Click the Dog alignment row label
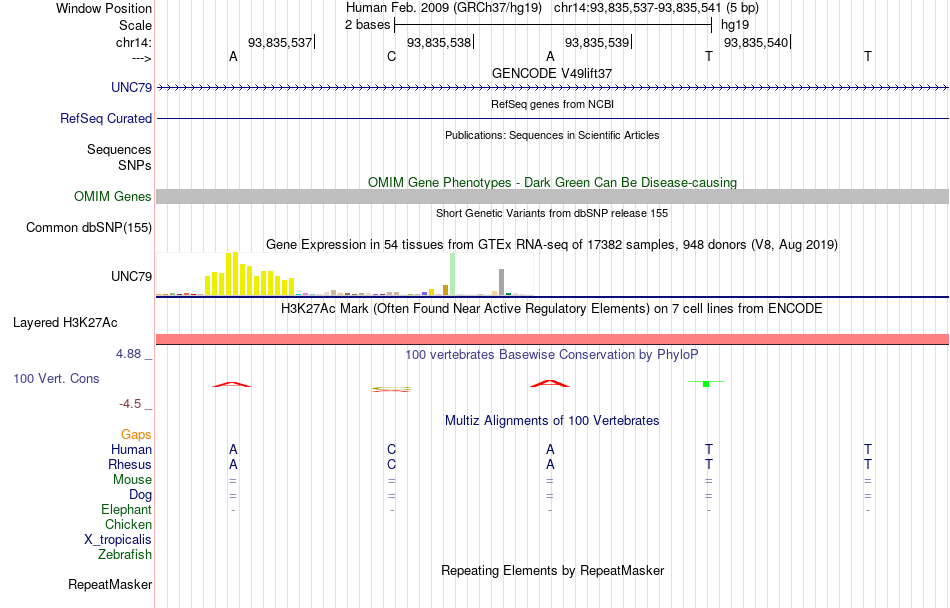Viewport: 950px width, 608px height. point(140,495)
